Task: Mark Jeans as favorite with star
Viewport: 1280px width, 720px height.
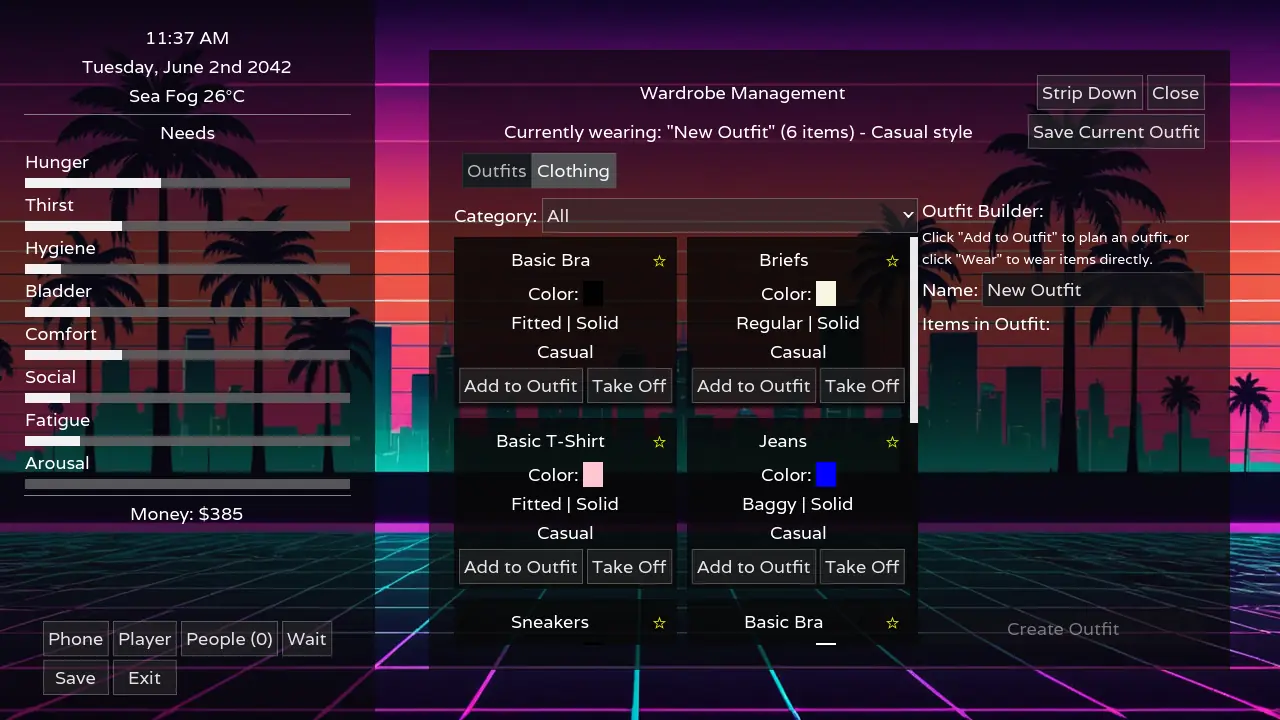Action: click(x=892, y=442)
